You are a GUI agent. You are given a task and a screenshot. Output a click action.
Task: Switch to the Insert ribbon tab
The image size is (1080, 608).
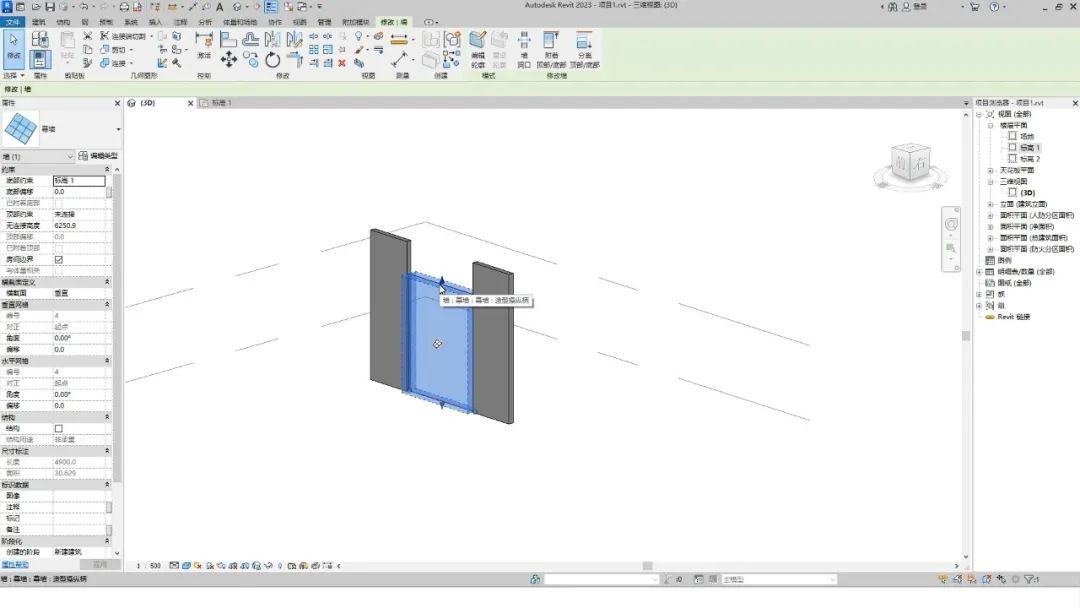coord(156,22)
